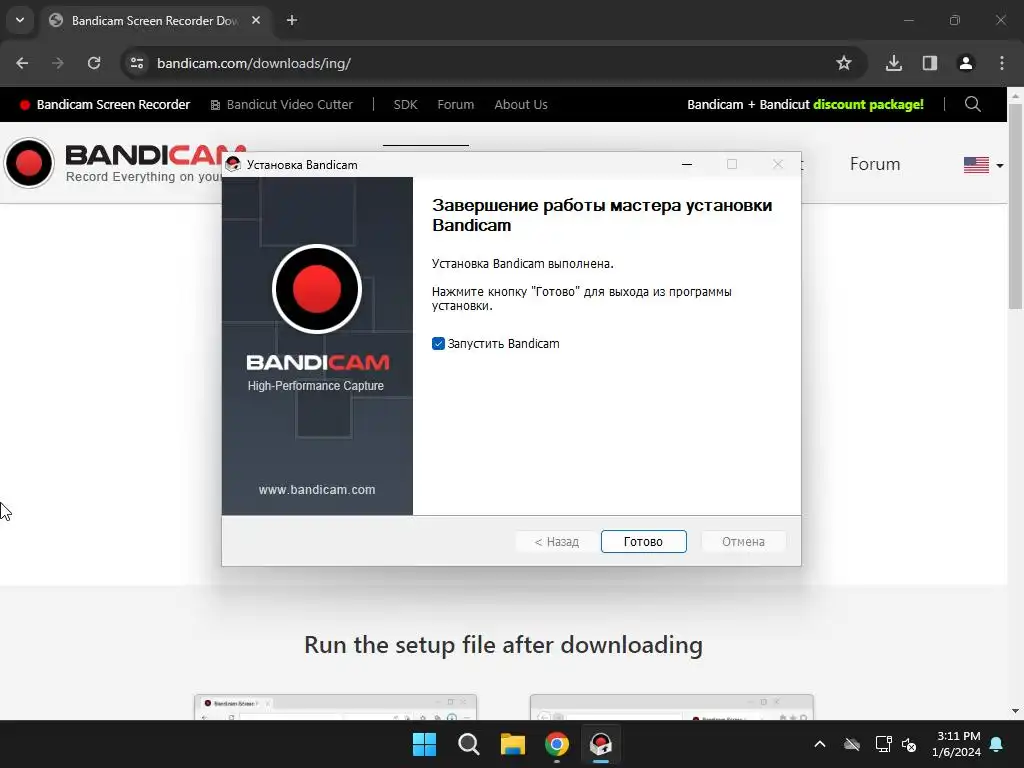Viewport: 1024px width, 768px height.
Task: Open the Chrome profile icon
Action: pyautogui.click(x=966, y=63)
